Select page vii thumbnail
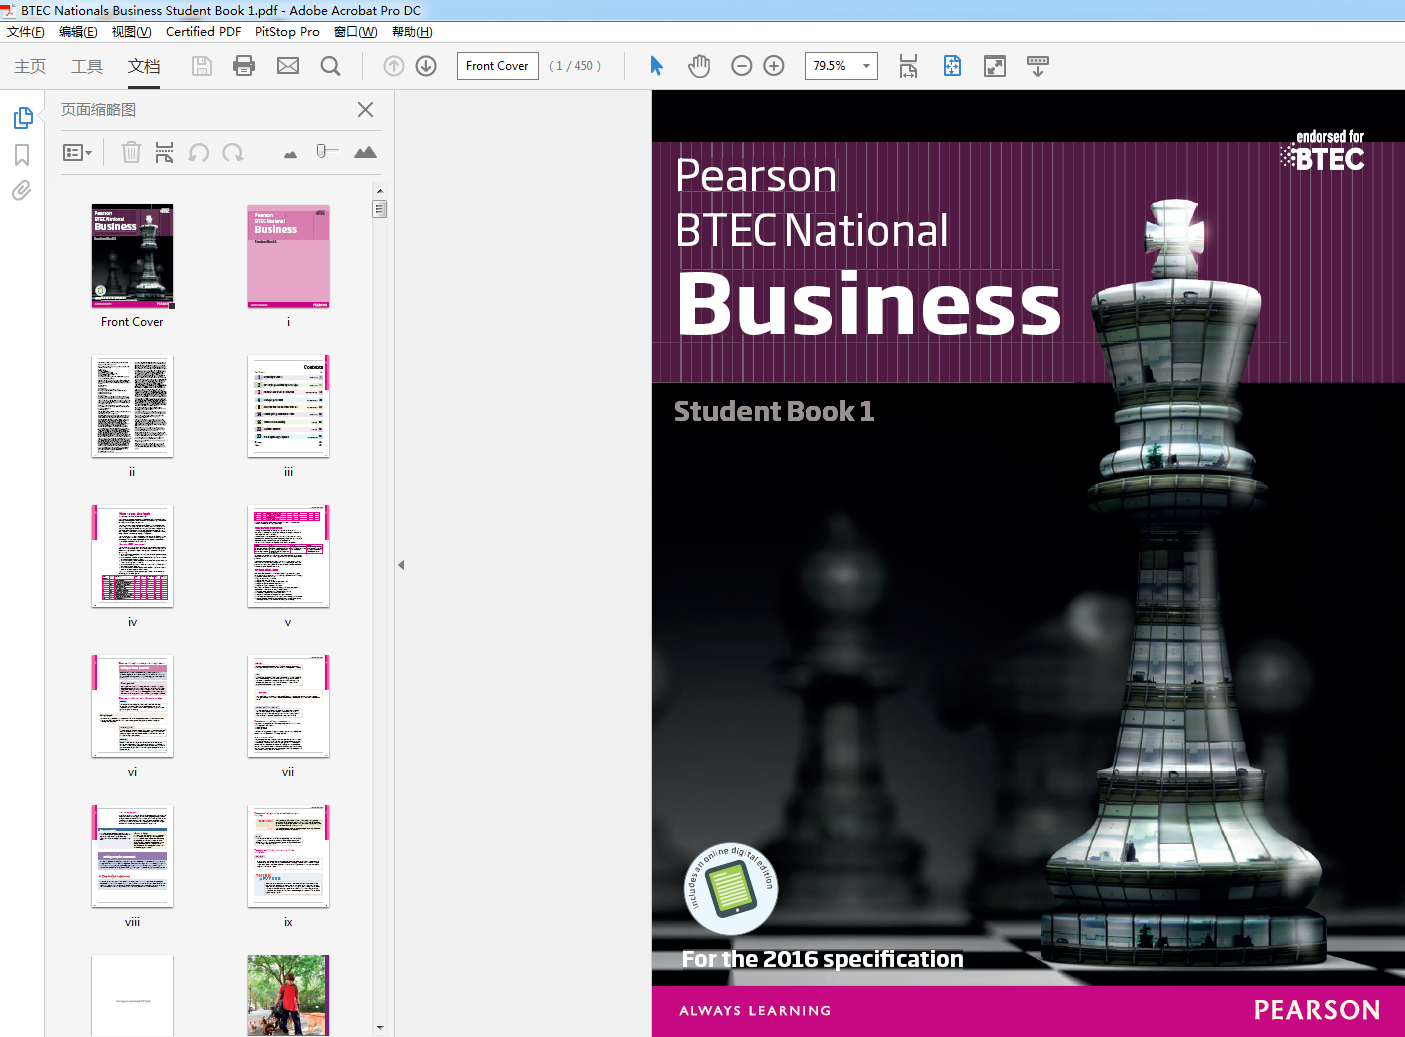 (288, 706)
